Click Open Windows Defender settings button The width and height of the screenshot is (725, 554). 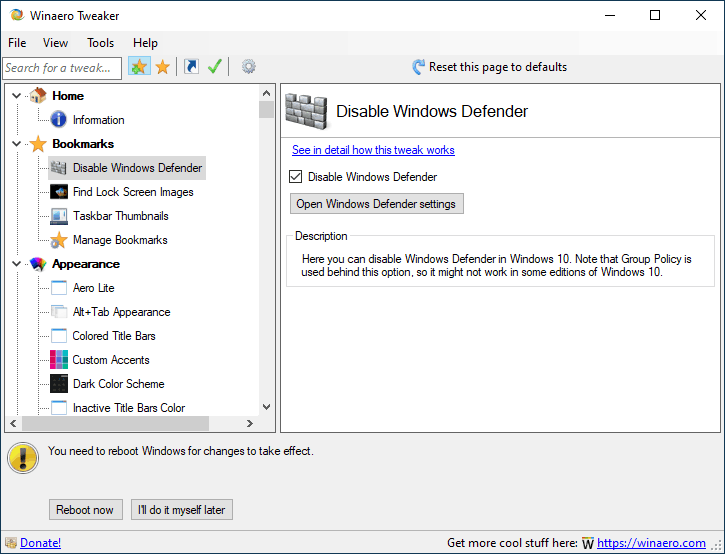coord(377,204)
